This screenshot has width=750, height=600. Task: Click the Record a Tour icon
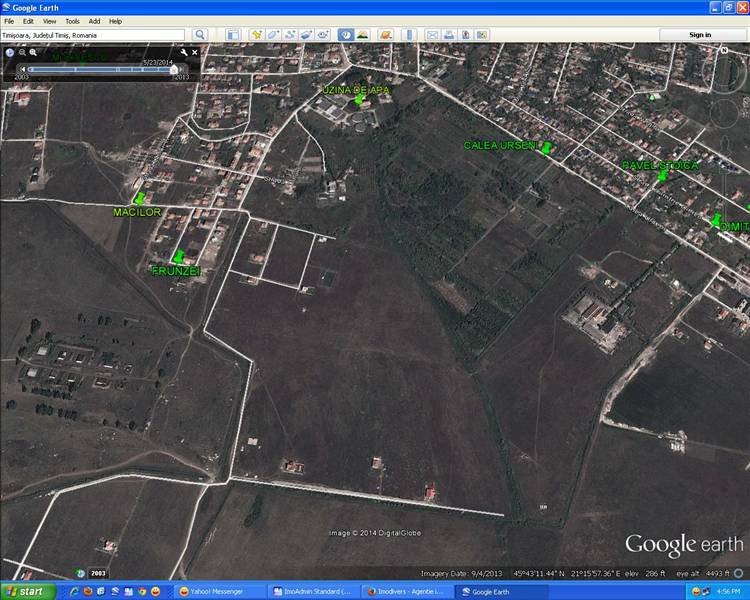pos(322,35)
